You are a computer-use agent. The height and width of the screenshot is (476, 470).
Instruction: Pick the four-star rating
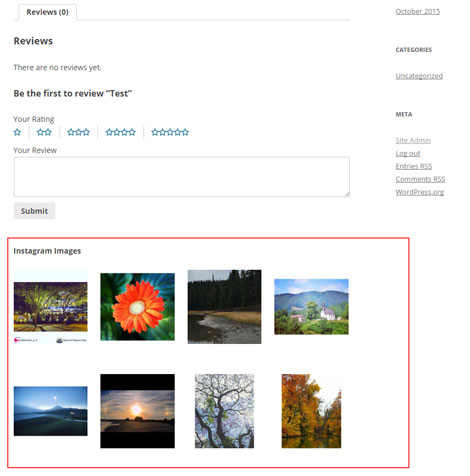click(121, 132)
